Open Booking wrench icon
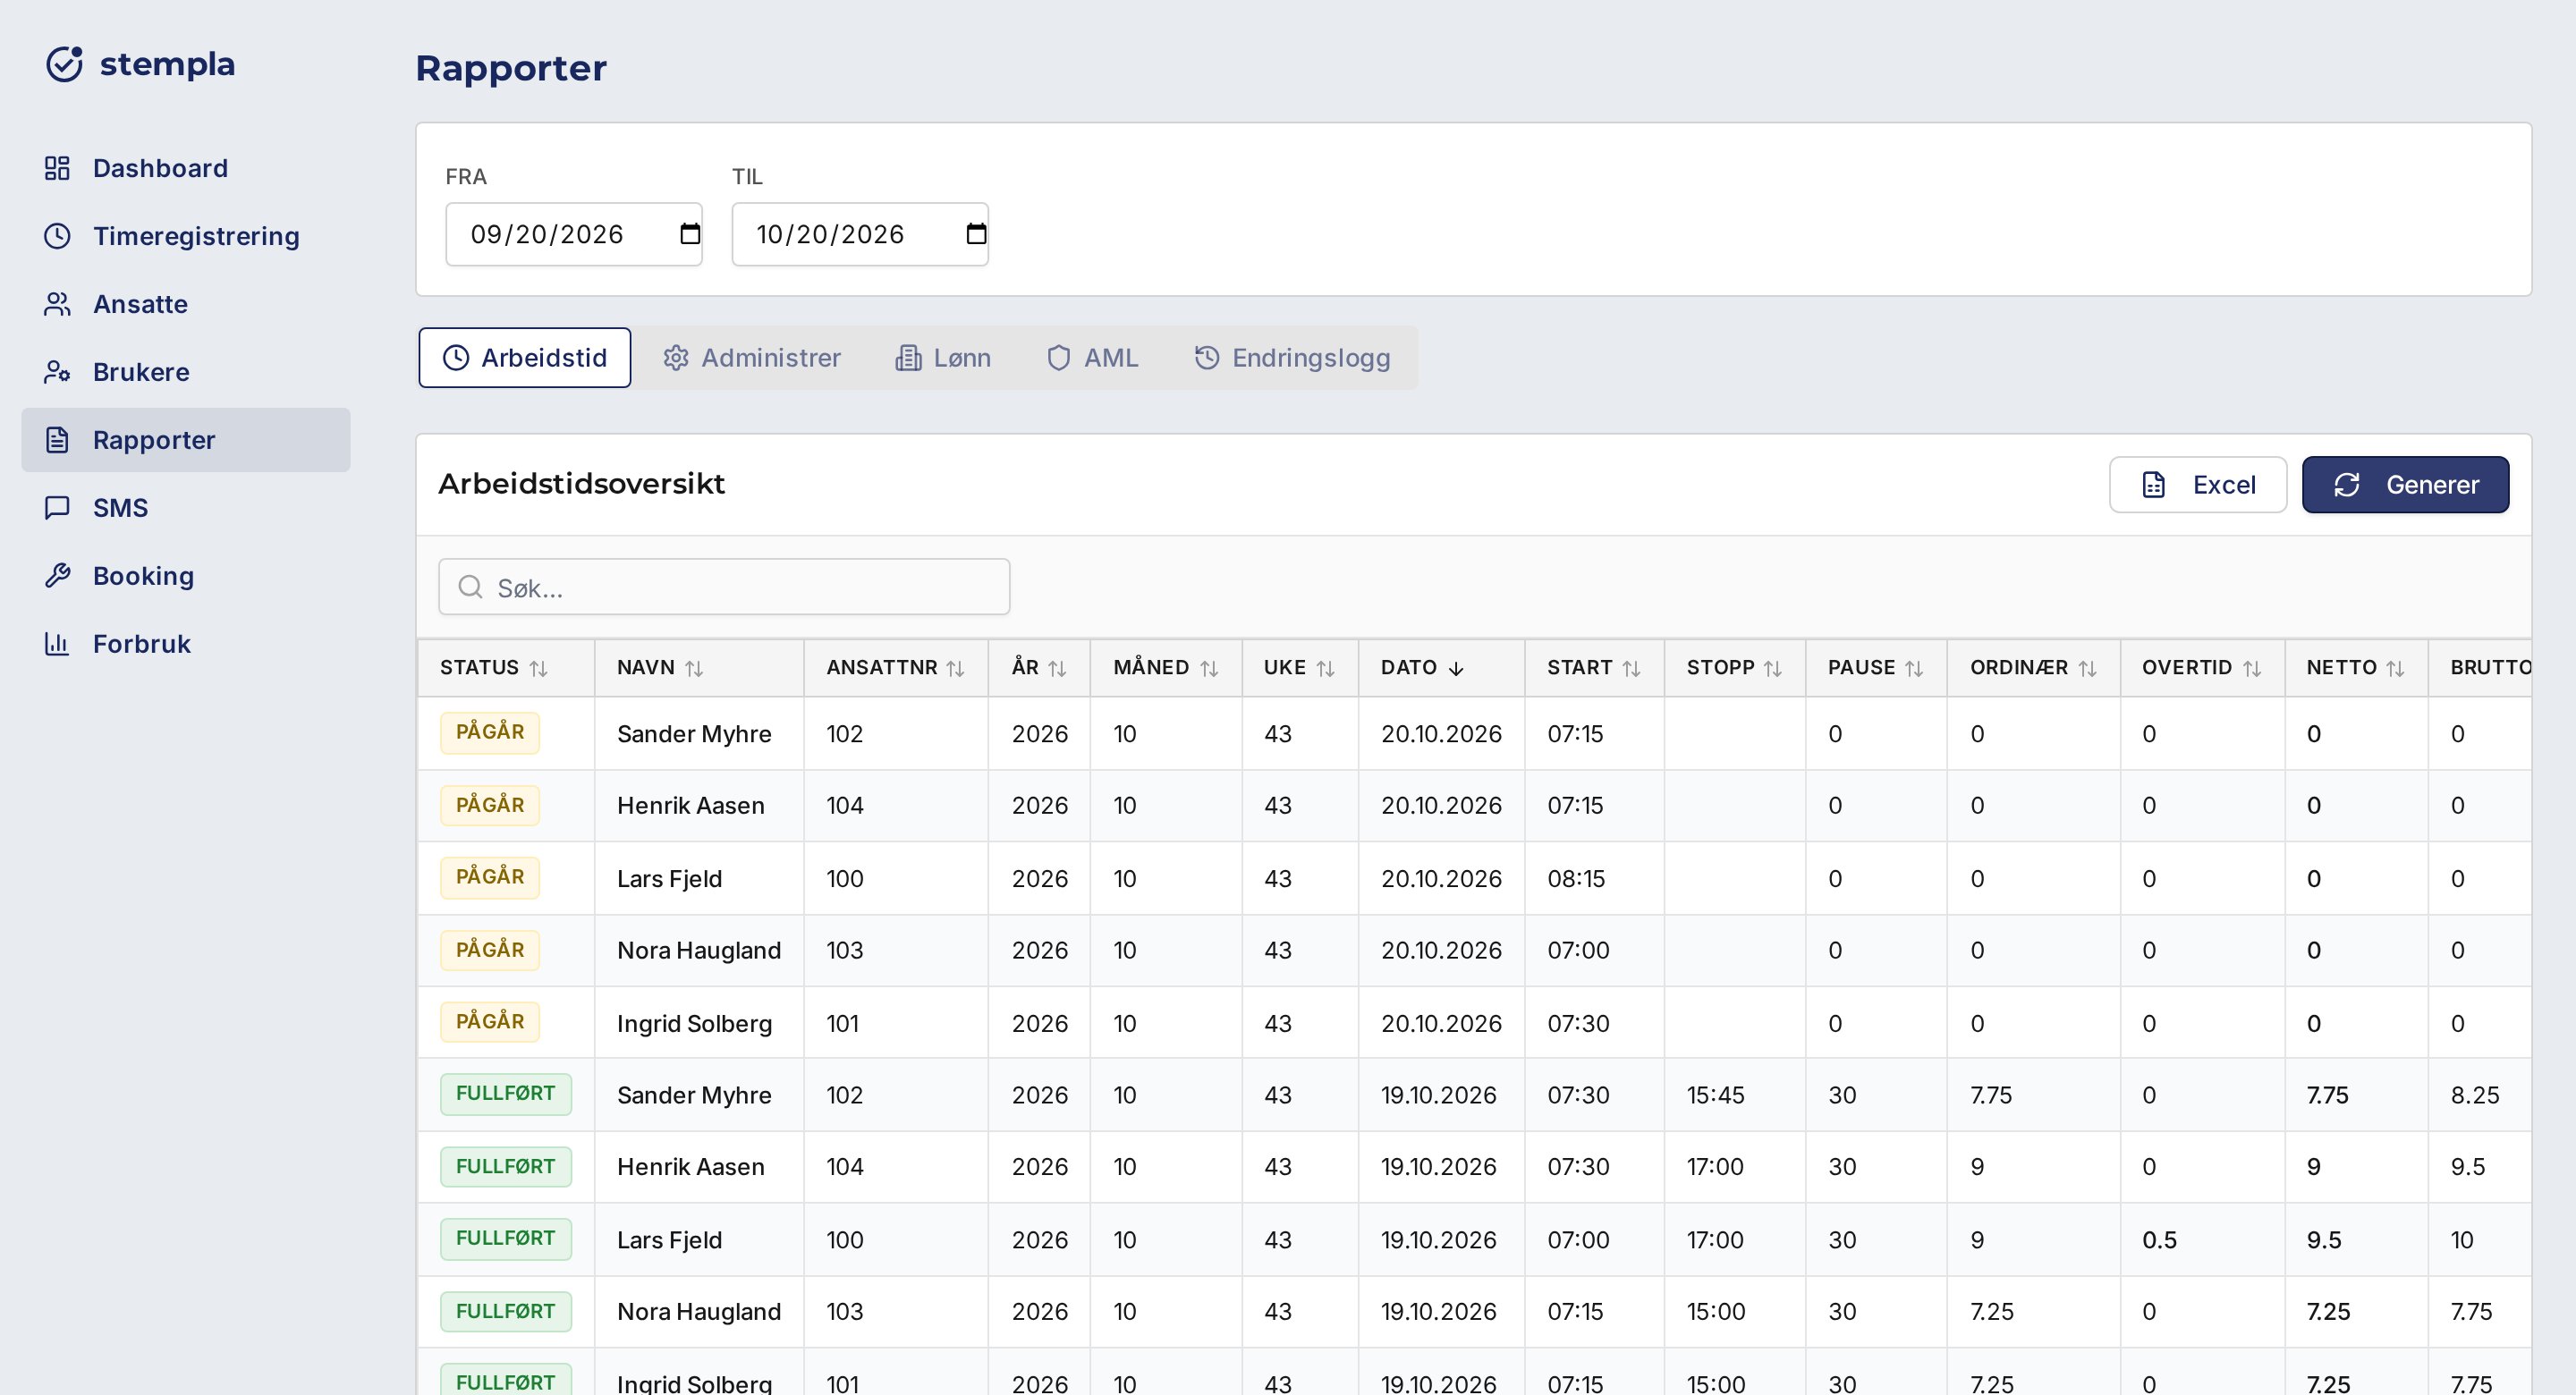Viewport: 2576px width, 1395px height. pyautogui.click(x=57, y=576)
